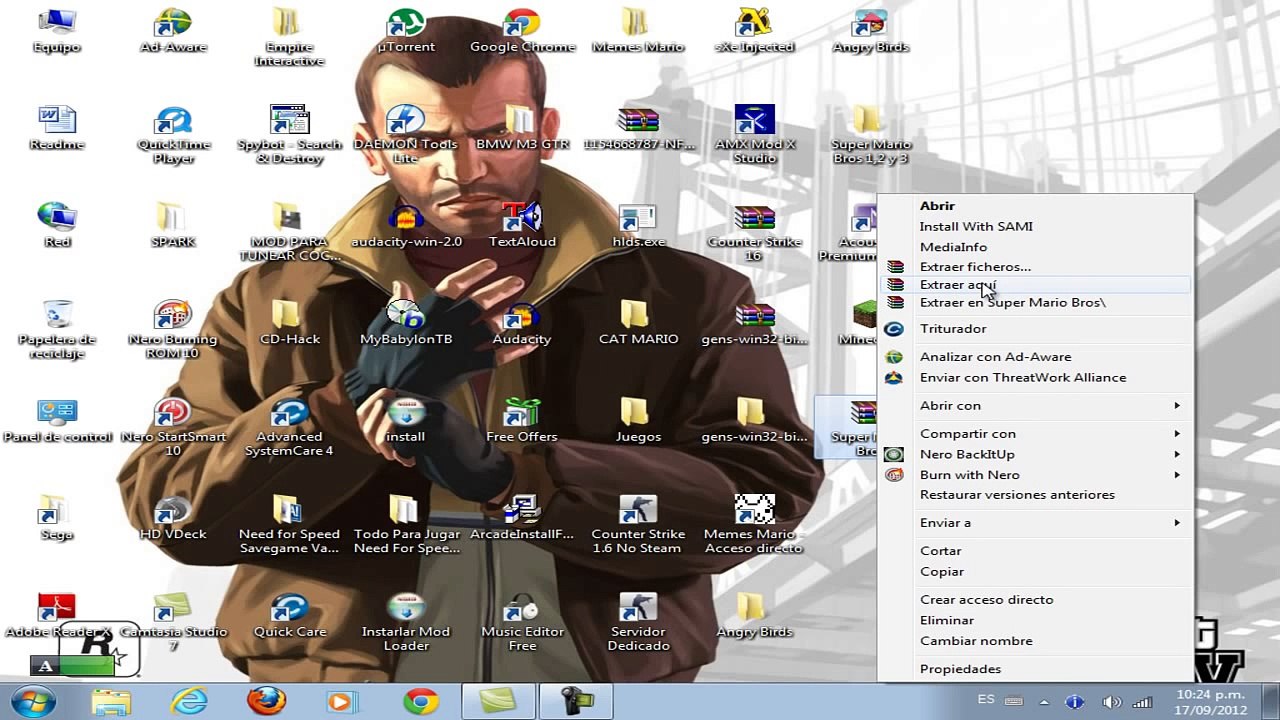Select Extraer ficheros... in context menu
The width and height of the screenshot is (1280, 720).
[1036, 267]
